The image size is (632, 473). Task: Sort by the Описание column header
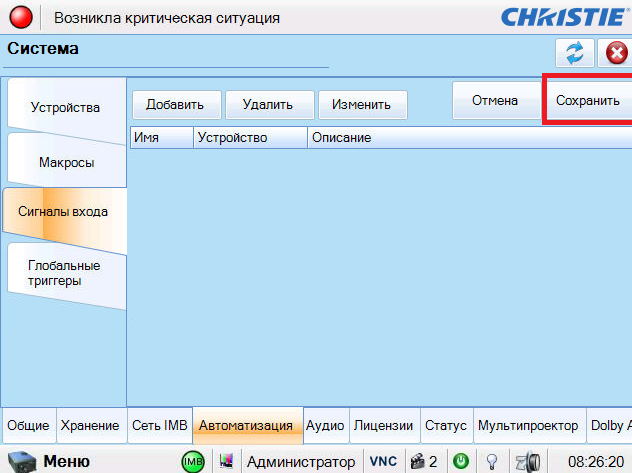coord(470,138)
